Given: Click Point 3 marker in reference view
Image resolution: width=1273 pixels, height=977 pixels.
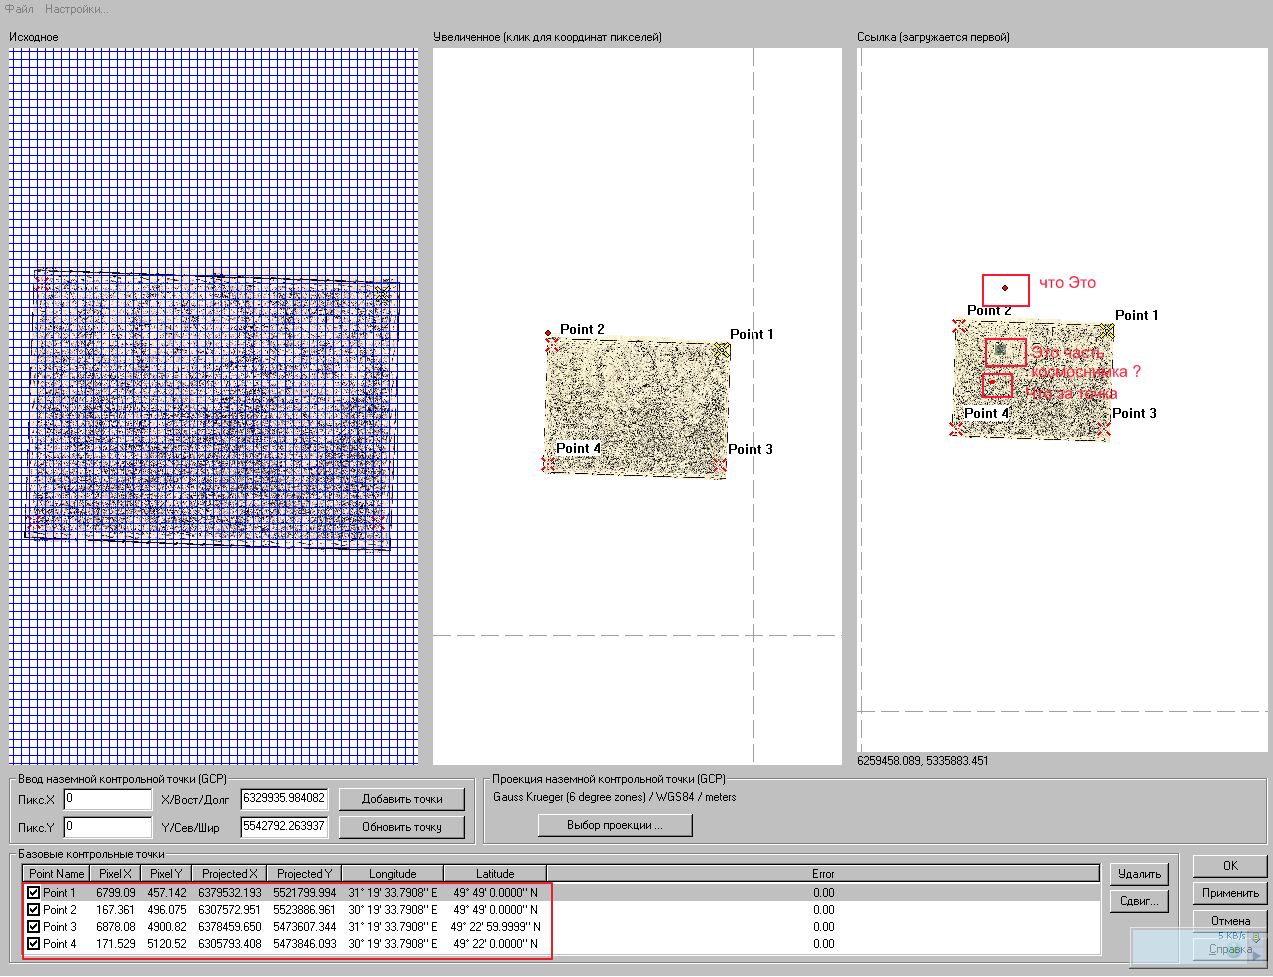Looking at the screenshot, I should pyautogui.click(x=1103, y=428).
